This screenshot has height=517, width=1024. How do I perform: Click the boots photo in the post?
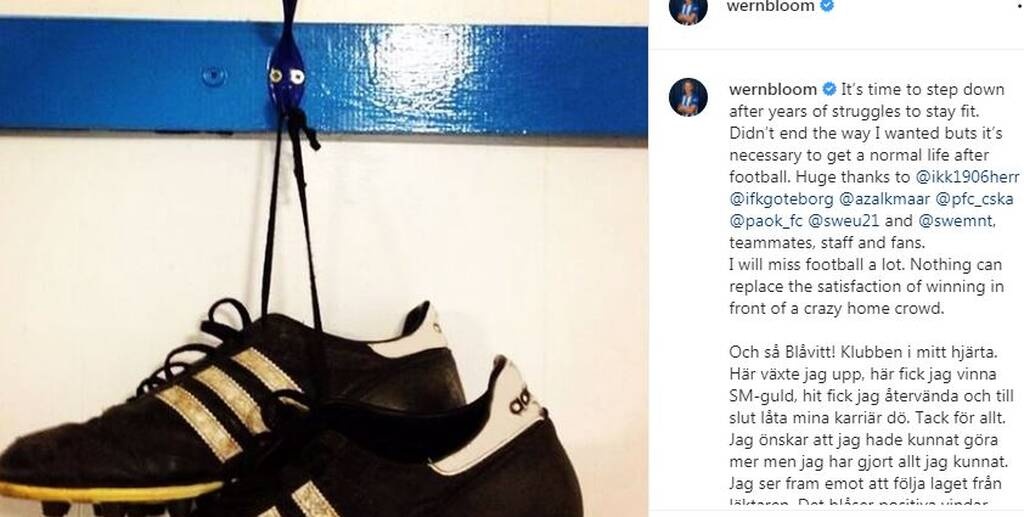(324, 258)
